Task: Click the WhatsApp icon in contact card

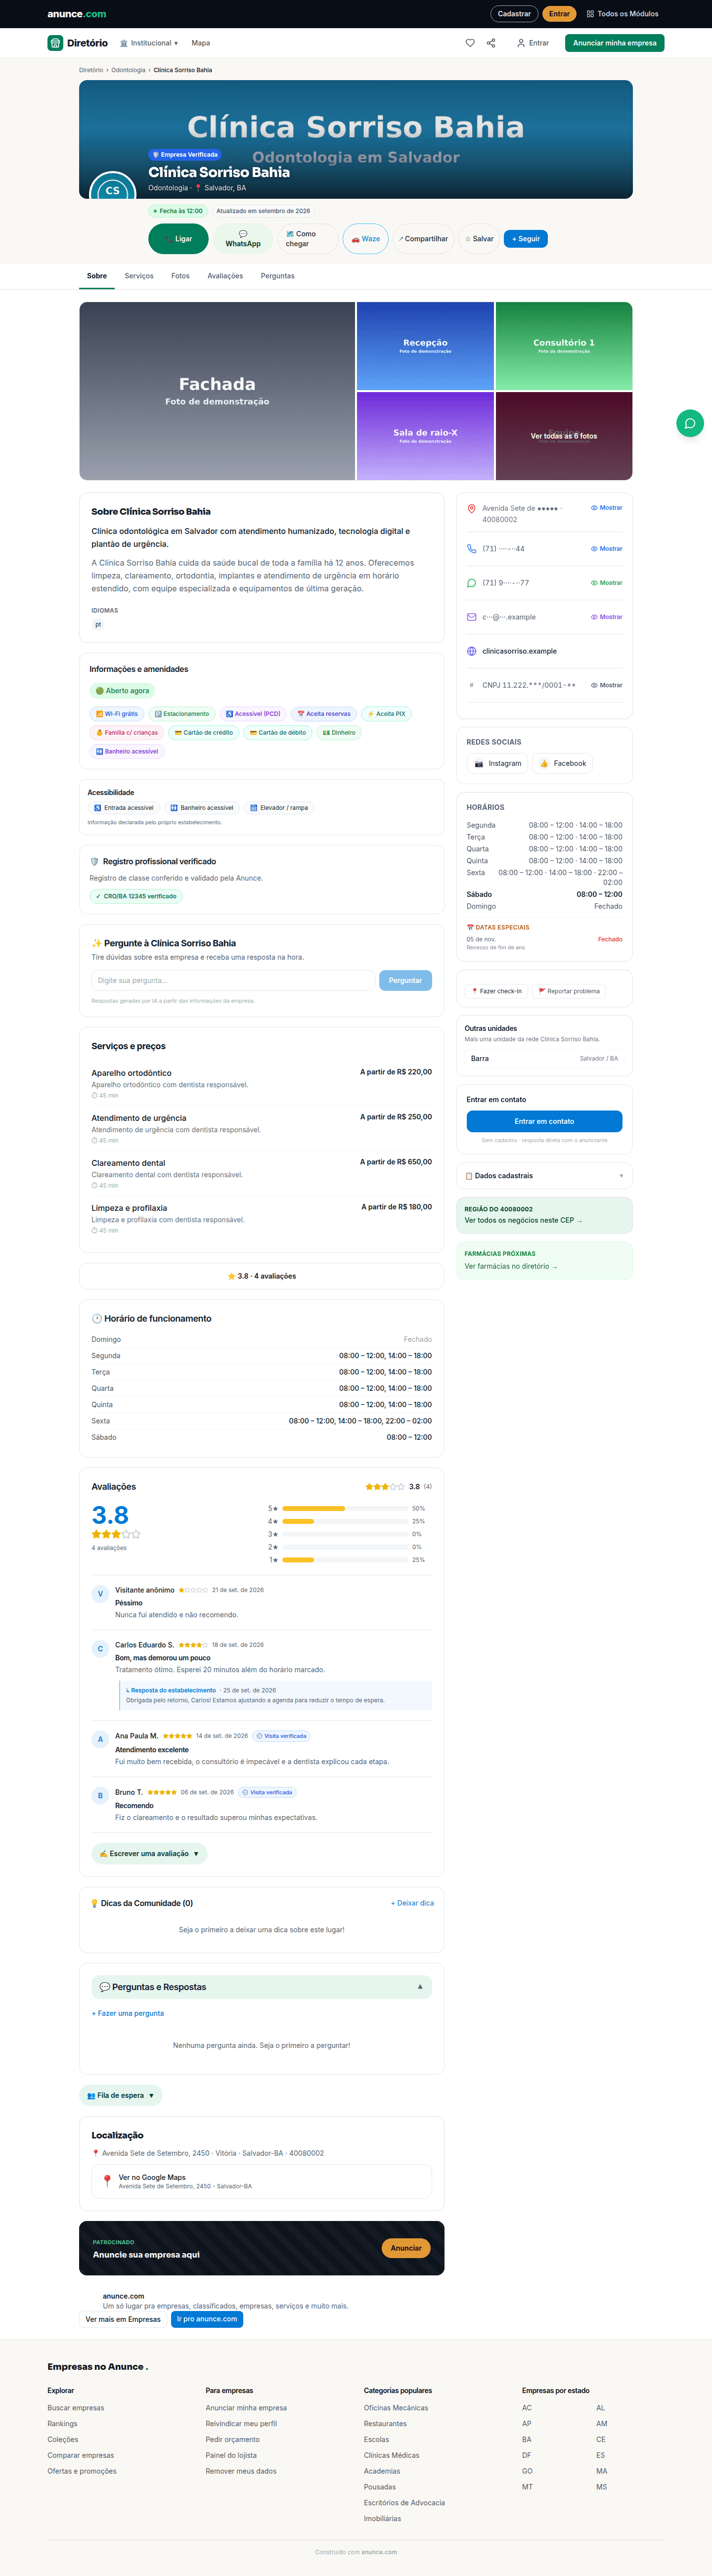Action: point(472,582)
